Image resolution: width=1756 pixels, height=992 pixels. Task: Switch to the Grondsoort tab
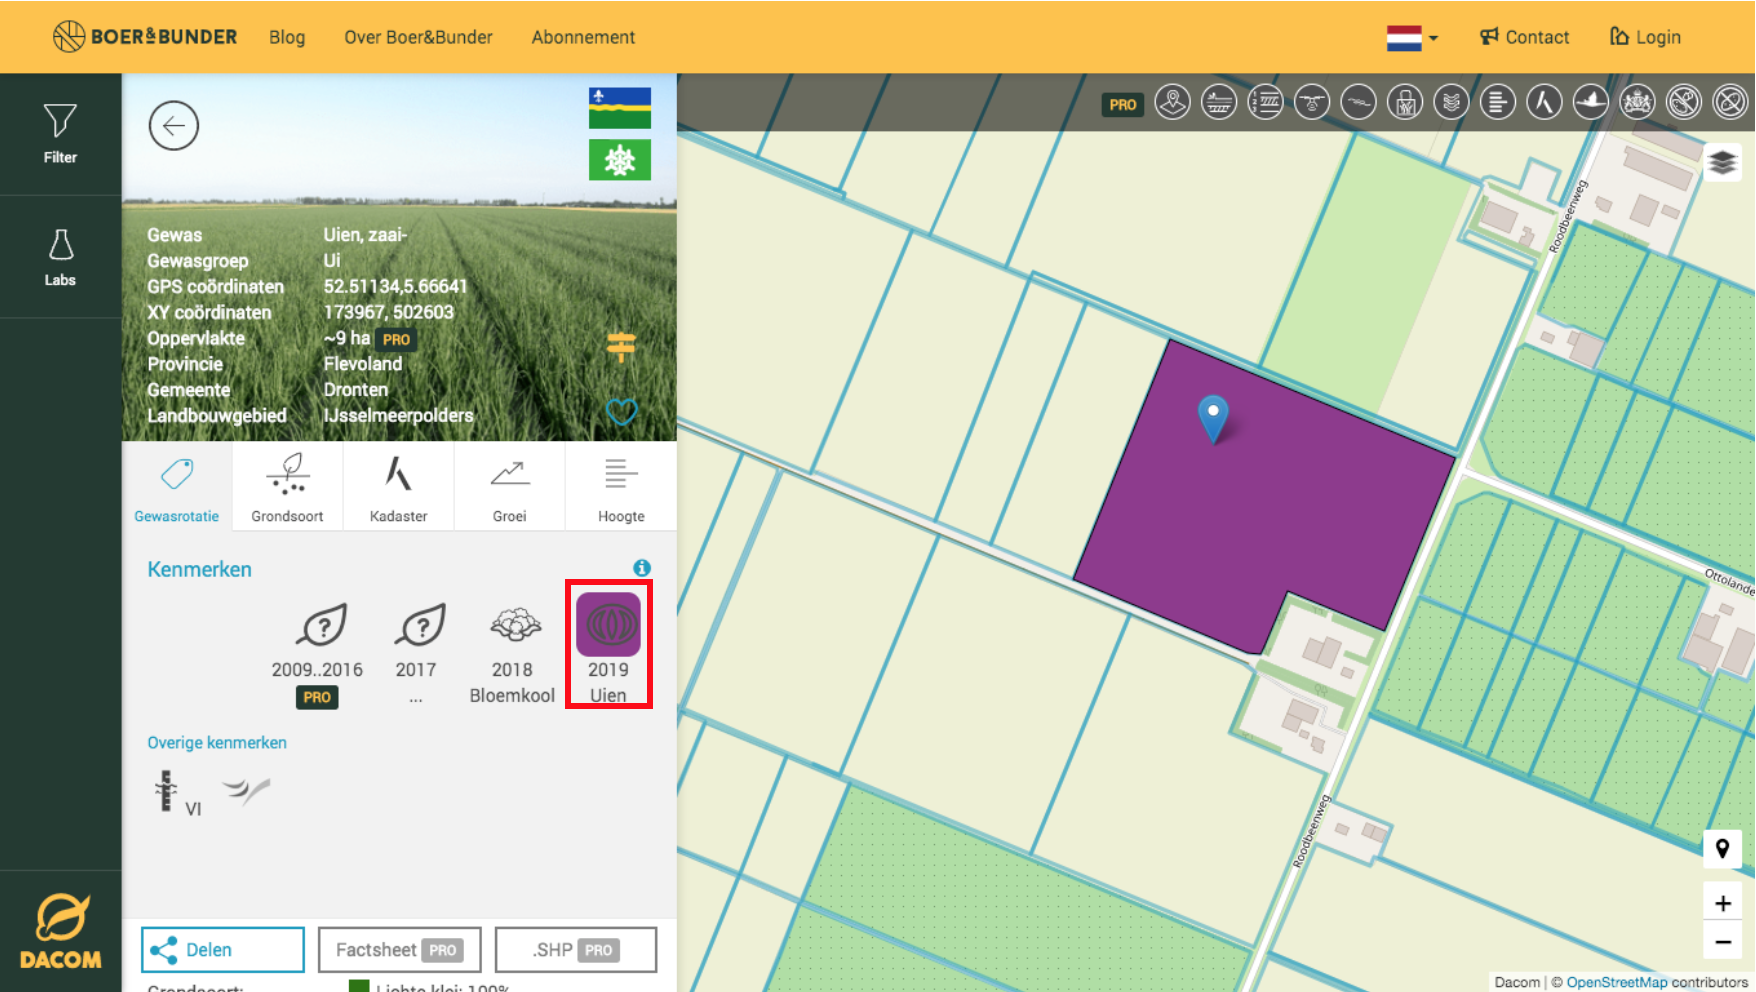[288, 487]
